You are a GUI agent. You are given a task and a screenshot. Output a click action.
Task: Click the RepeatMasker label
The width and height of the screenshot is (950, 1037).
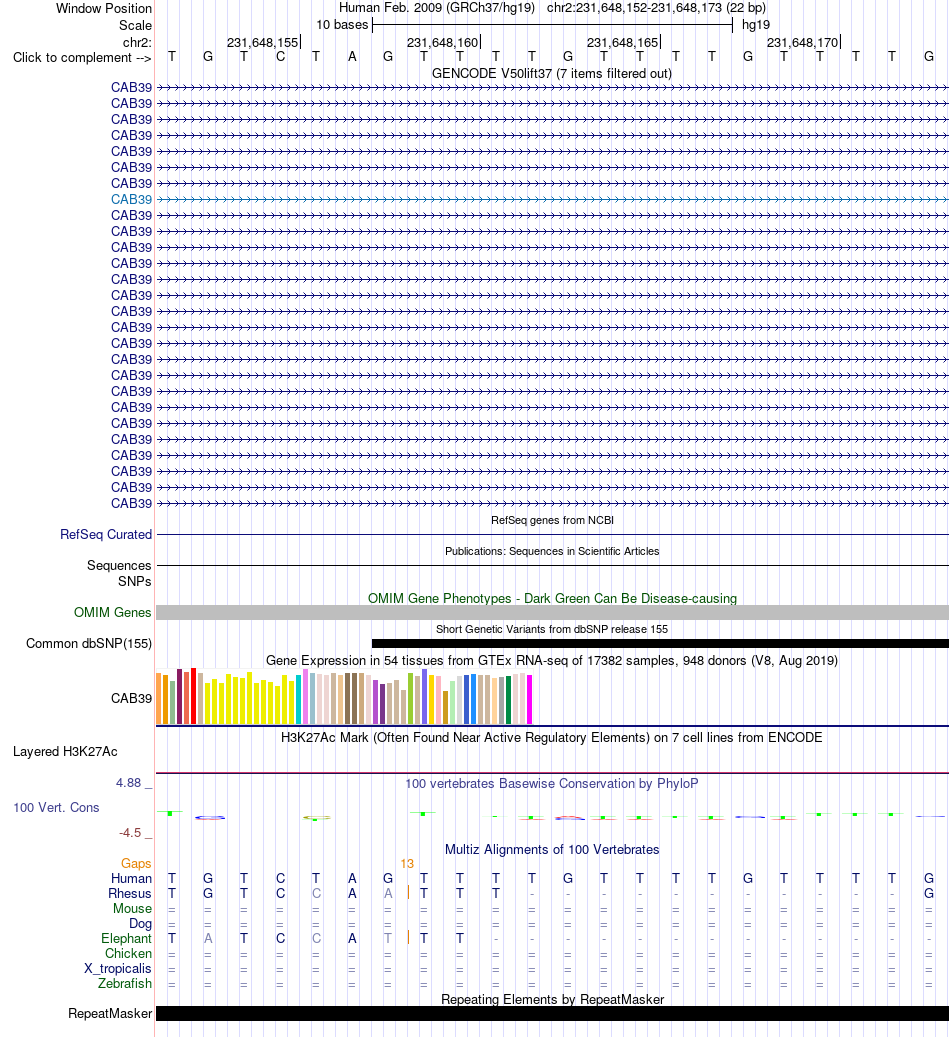click(110, 1014)
